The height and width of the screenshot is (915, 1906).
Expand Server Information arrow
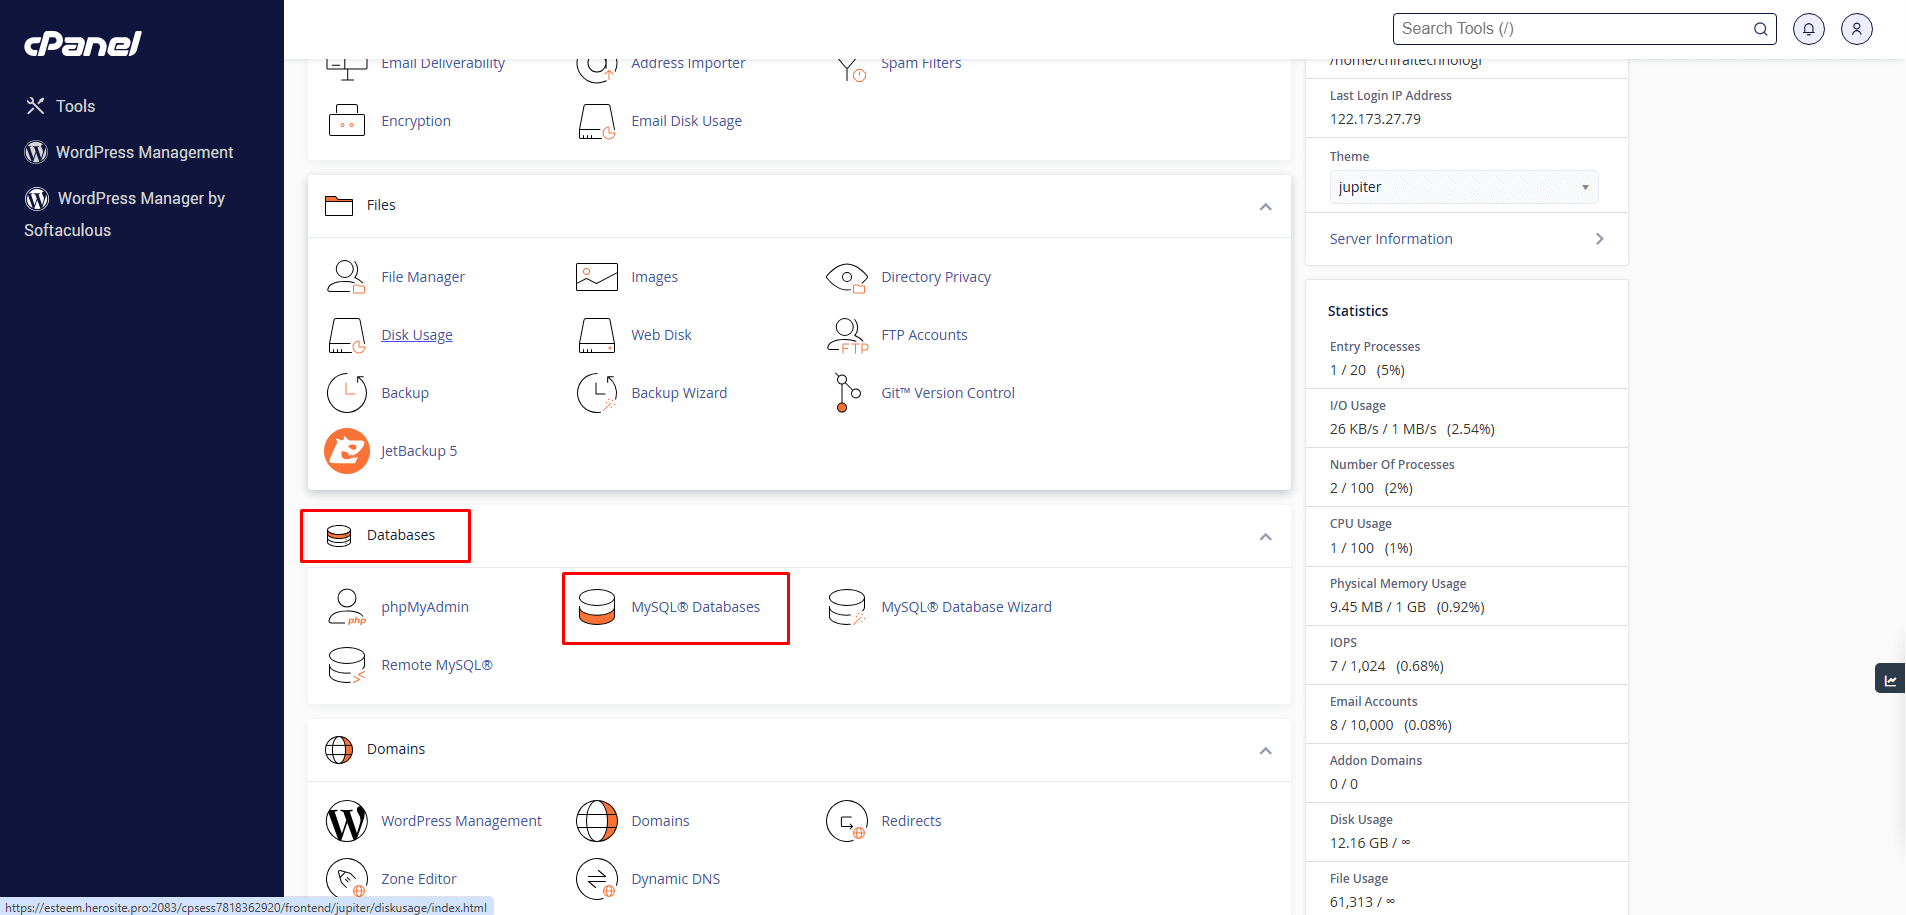[x=1599, y=239]
